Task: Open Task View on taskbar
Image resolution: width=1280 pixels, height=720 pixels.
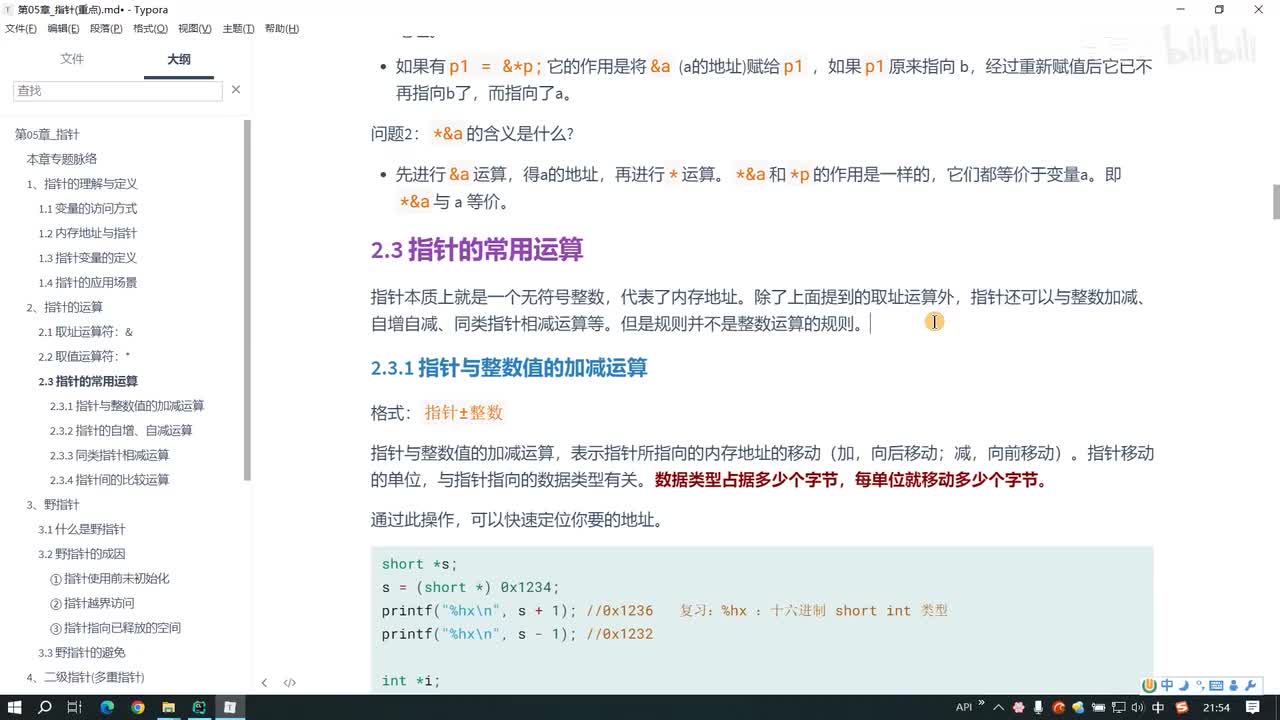Action: point(74,707)
